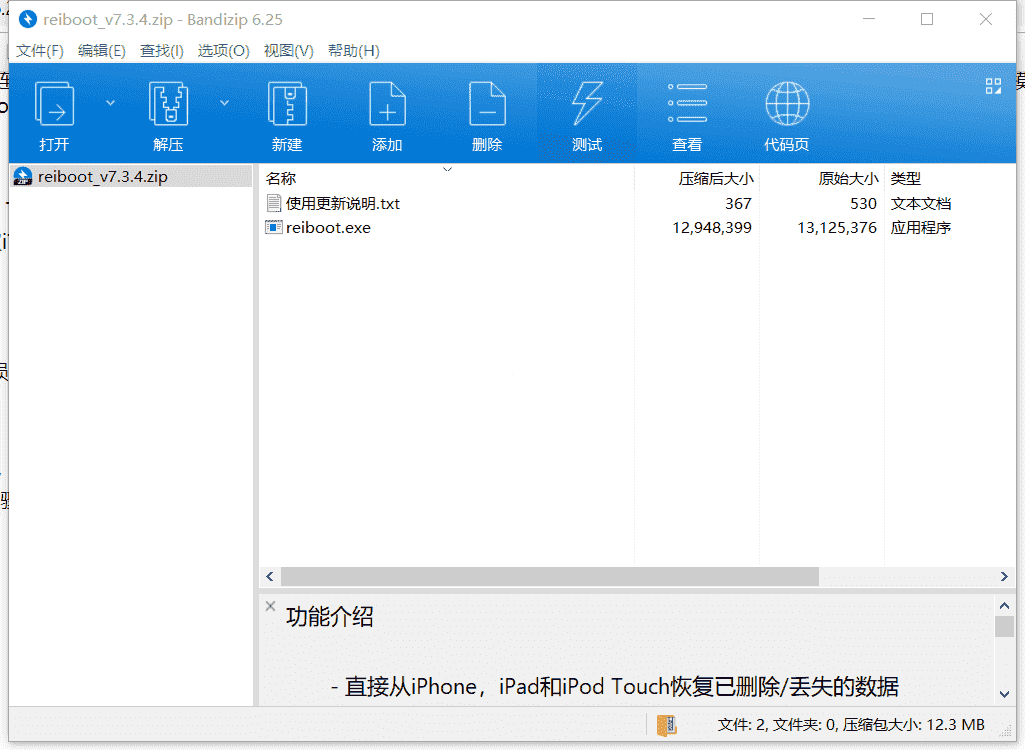Open the 视图(V) menu
The height and width of the screenshot is (750, 1025).
288,51
